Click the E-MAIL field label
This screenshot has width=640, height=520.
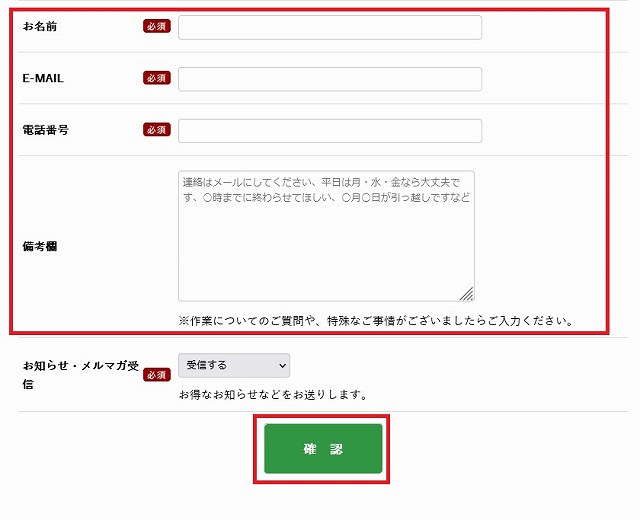(43, 78)
